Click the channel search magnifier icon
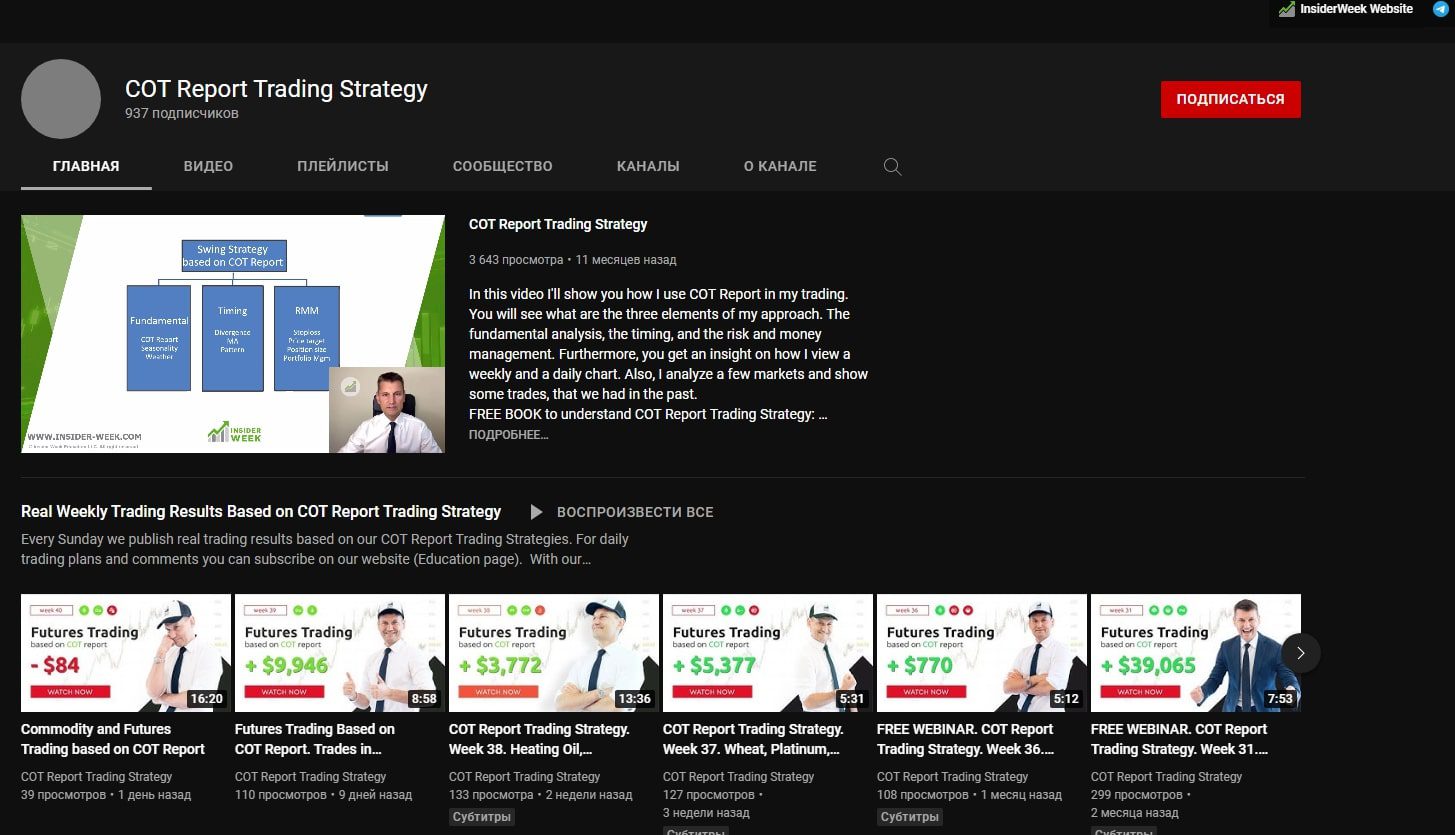1455x835 pixels. pyautogui.click(x=893, y=167)
